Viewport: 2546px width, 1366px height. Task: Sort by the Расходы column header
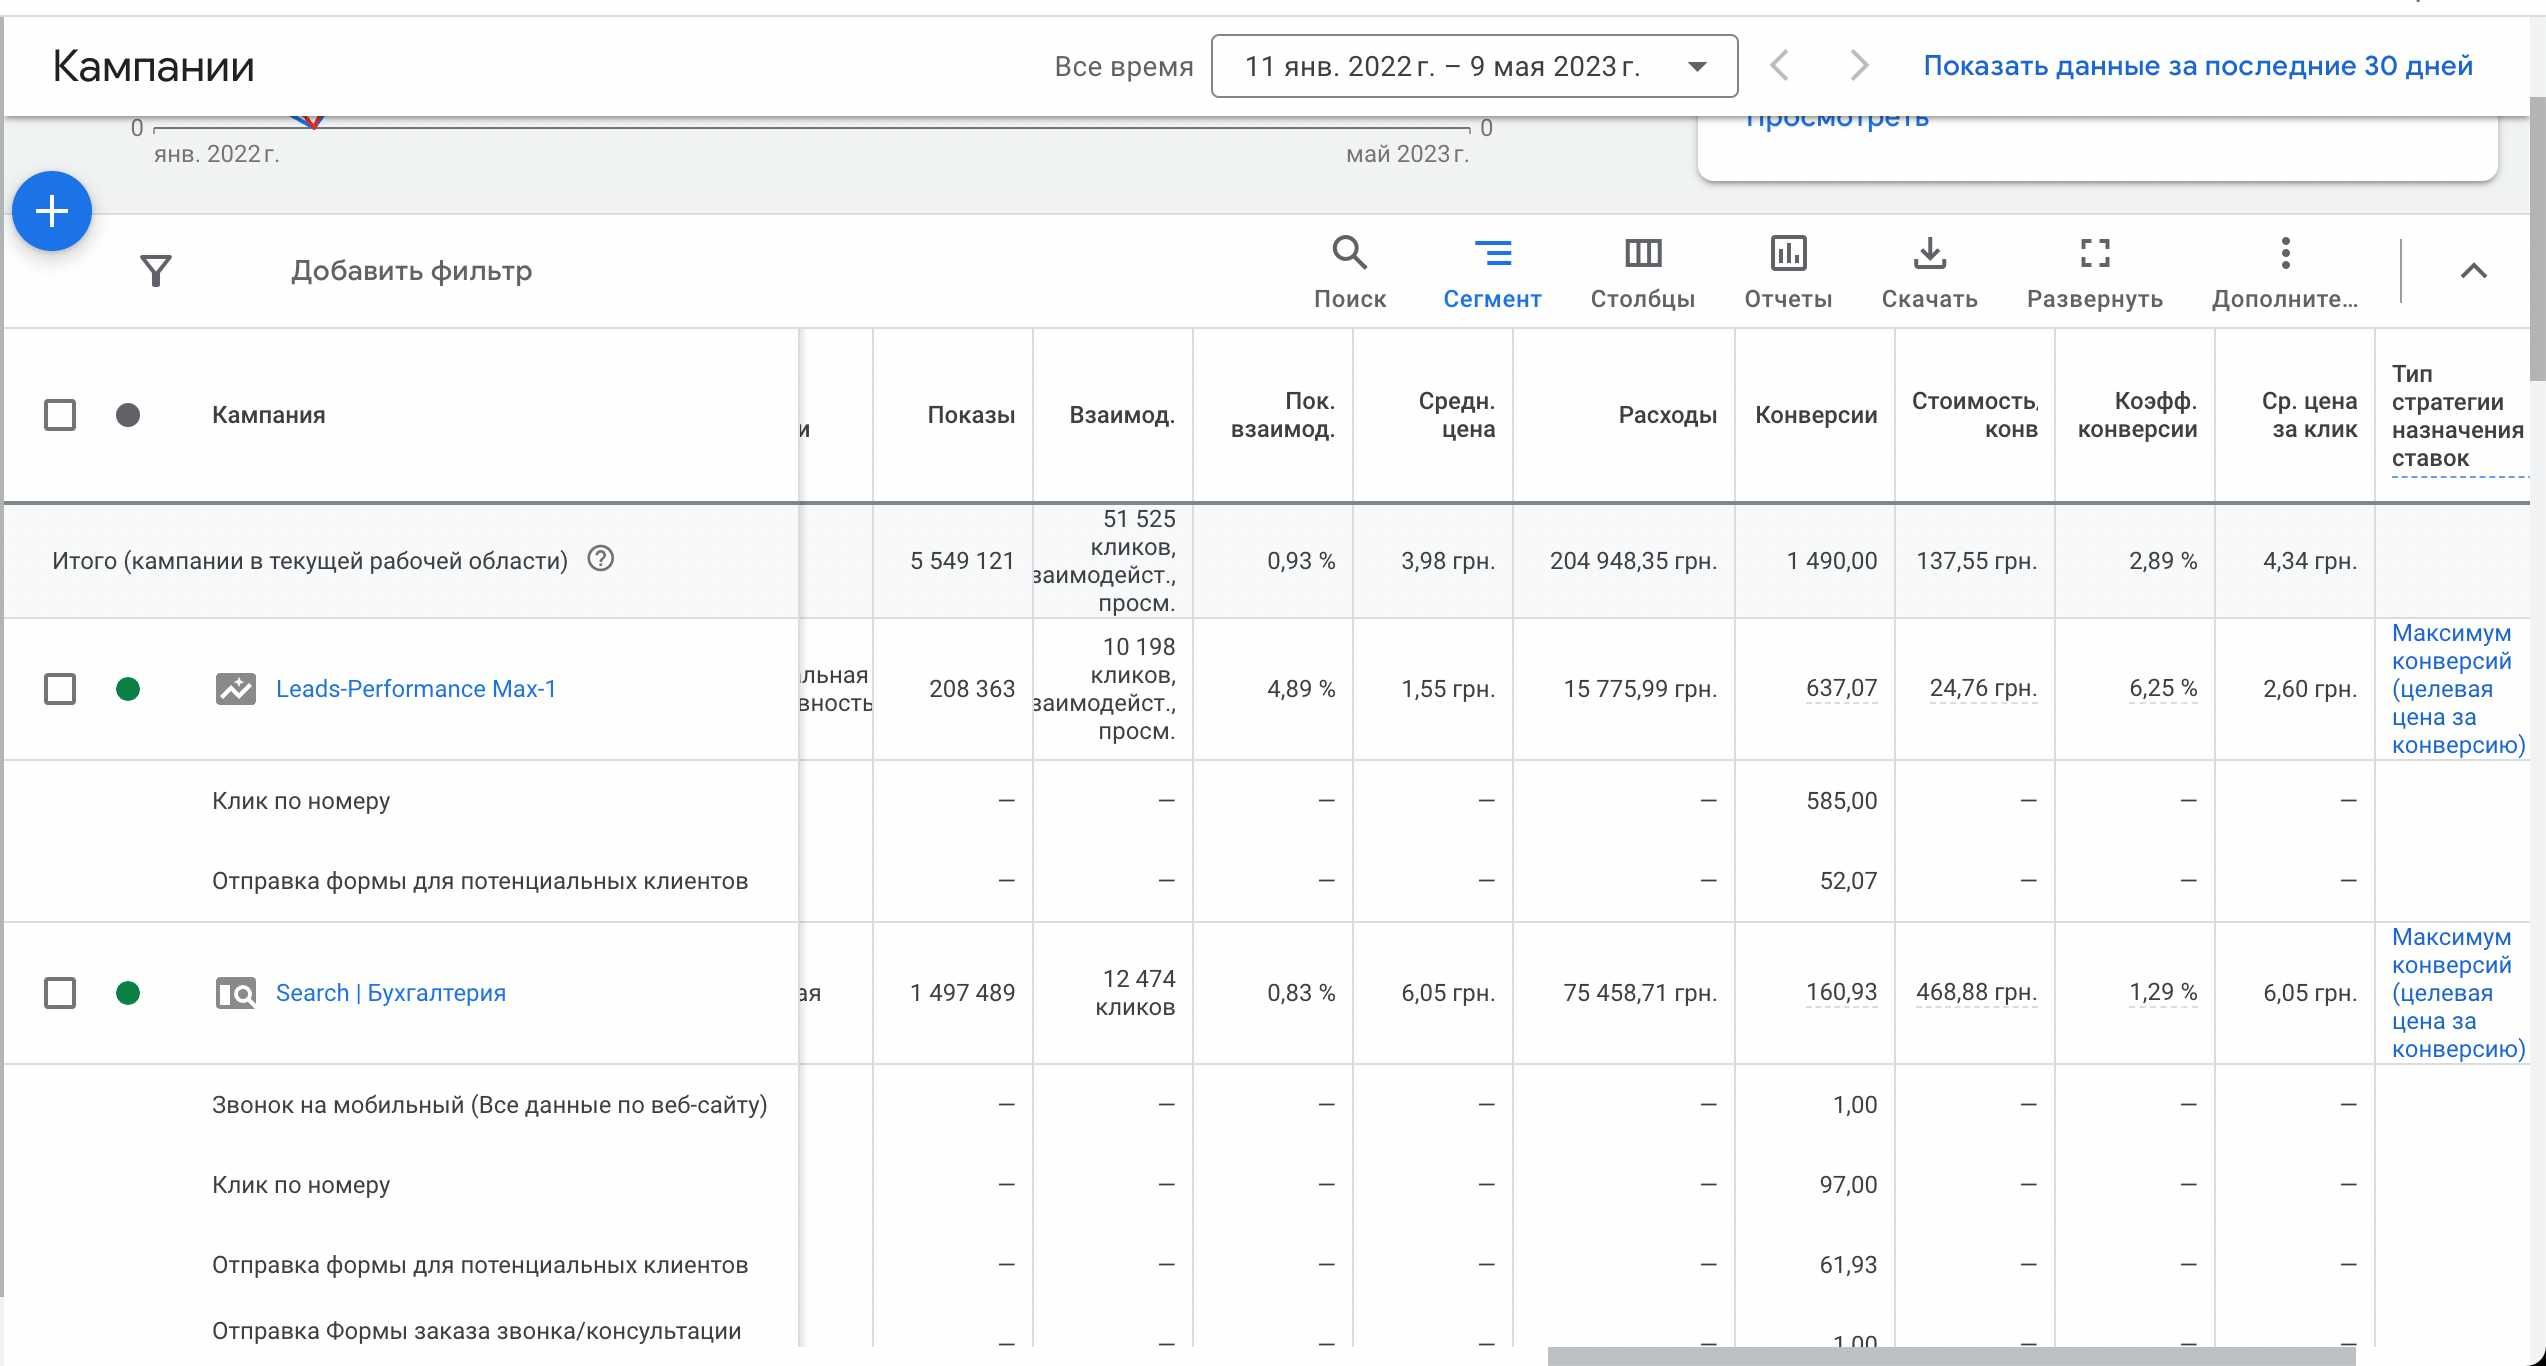click(1668, 415)
